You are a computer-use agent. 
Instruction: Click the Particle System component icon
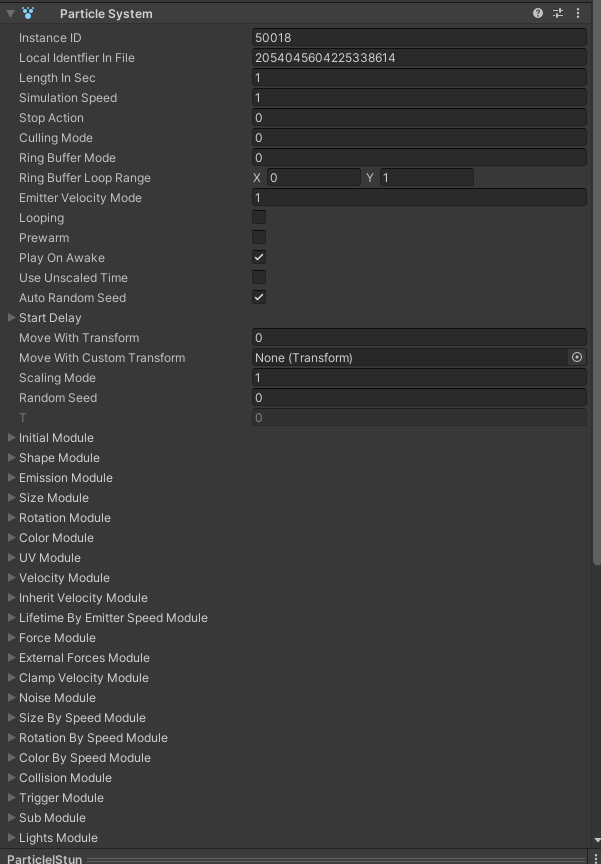click(28, 13)
